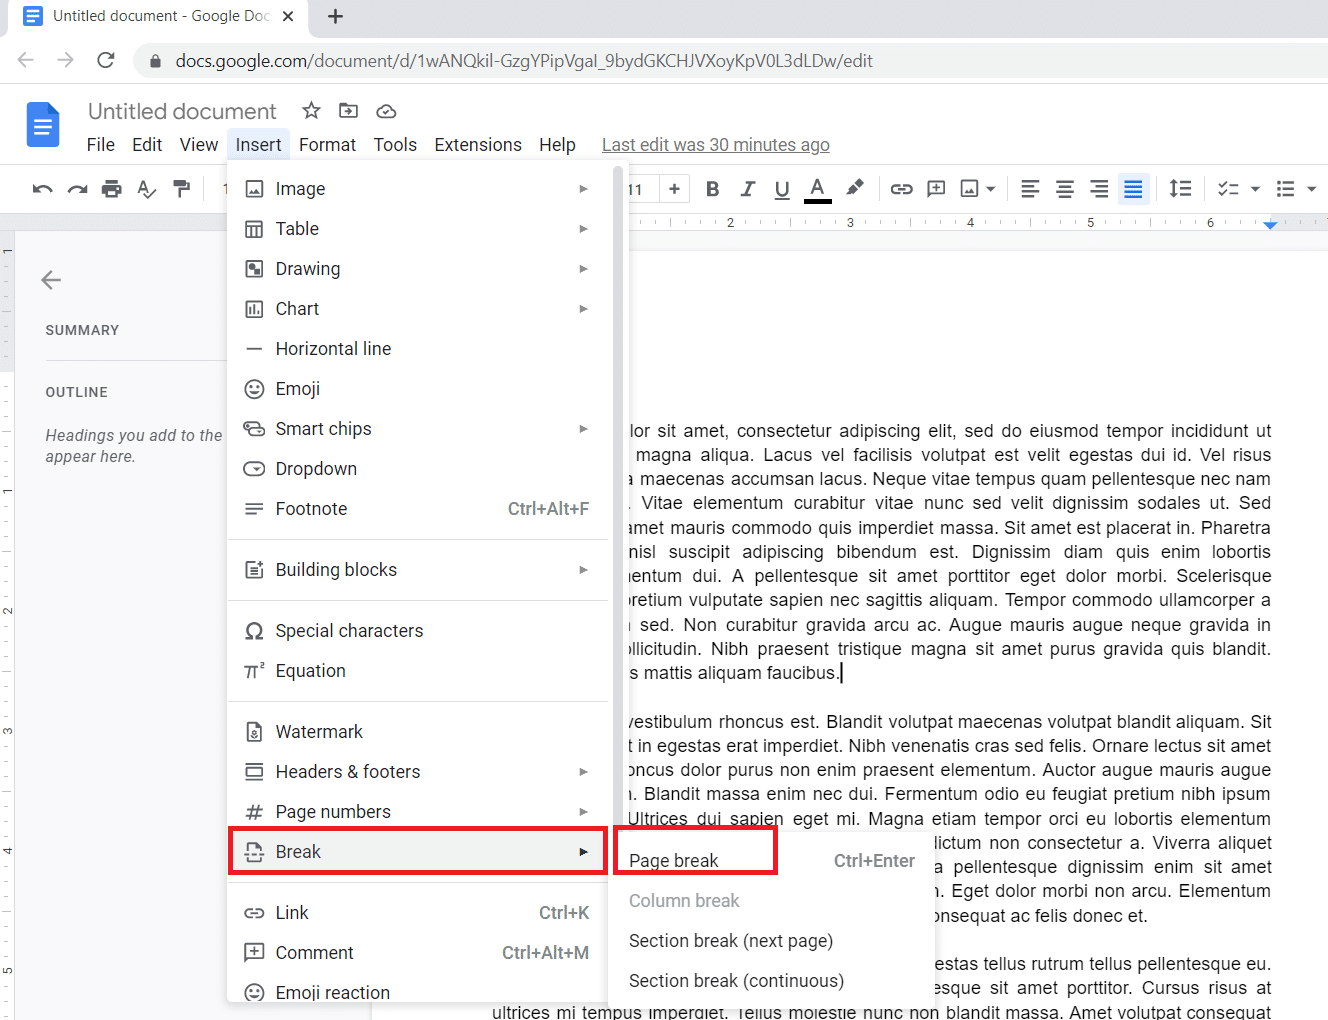Select Page break from the submenu
The width and height of the screenshot is (1328, 1020).
click(675, 860)
